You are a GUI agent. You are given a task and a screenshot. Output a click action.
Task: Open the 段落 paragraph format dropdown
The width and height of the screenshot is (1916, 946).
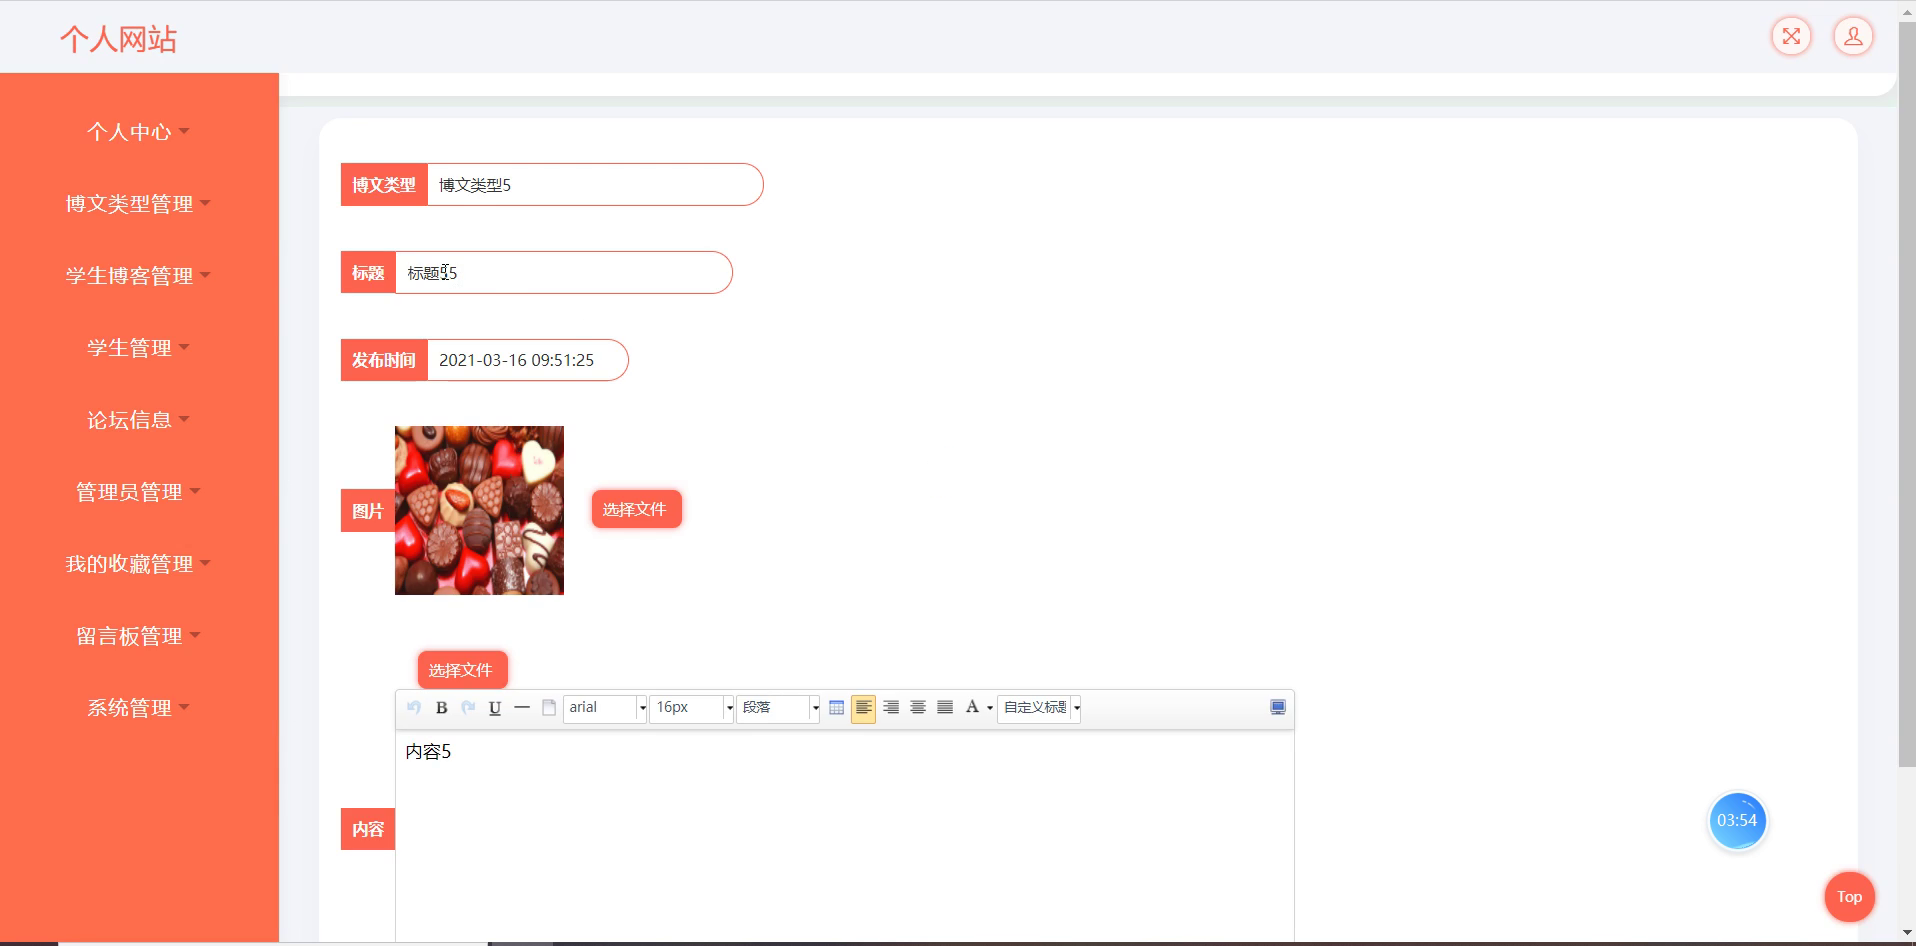[x=778, y=708]
